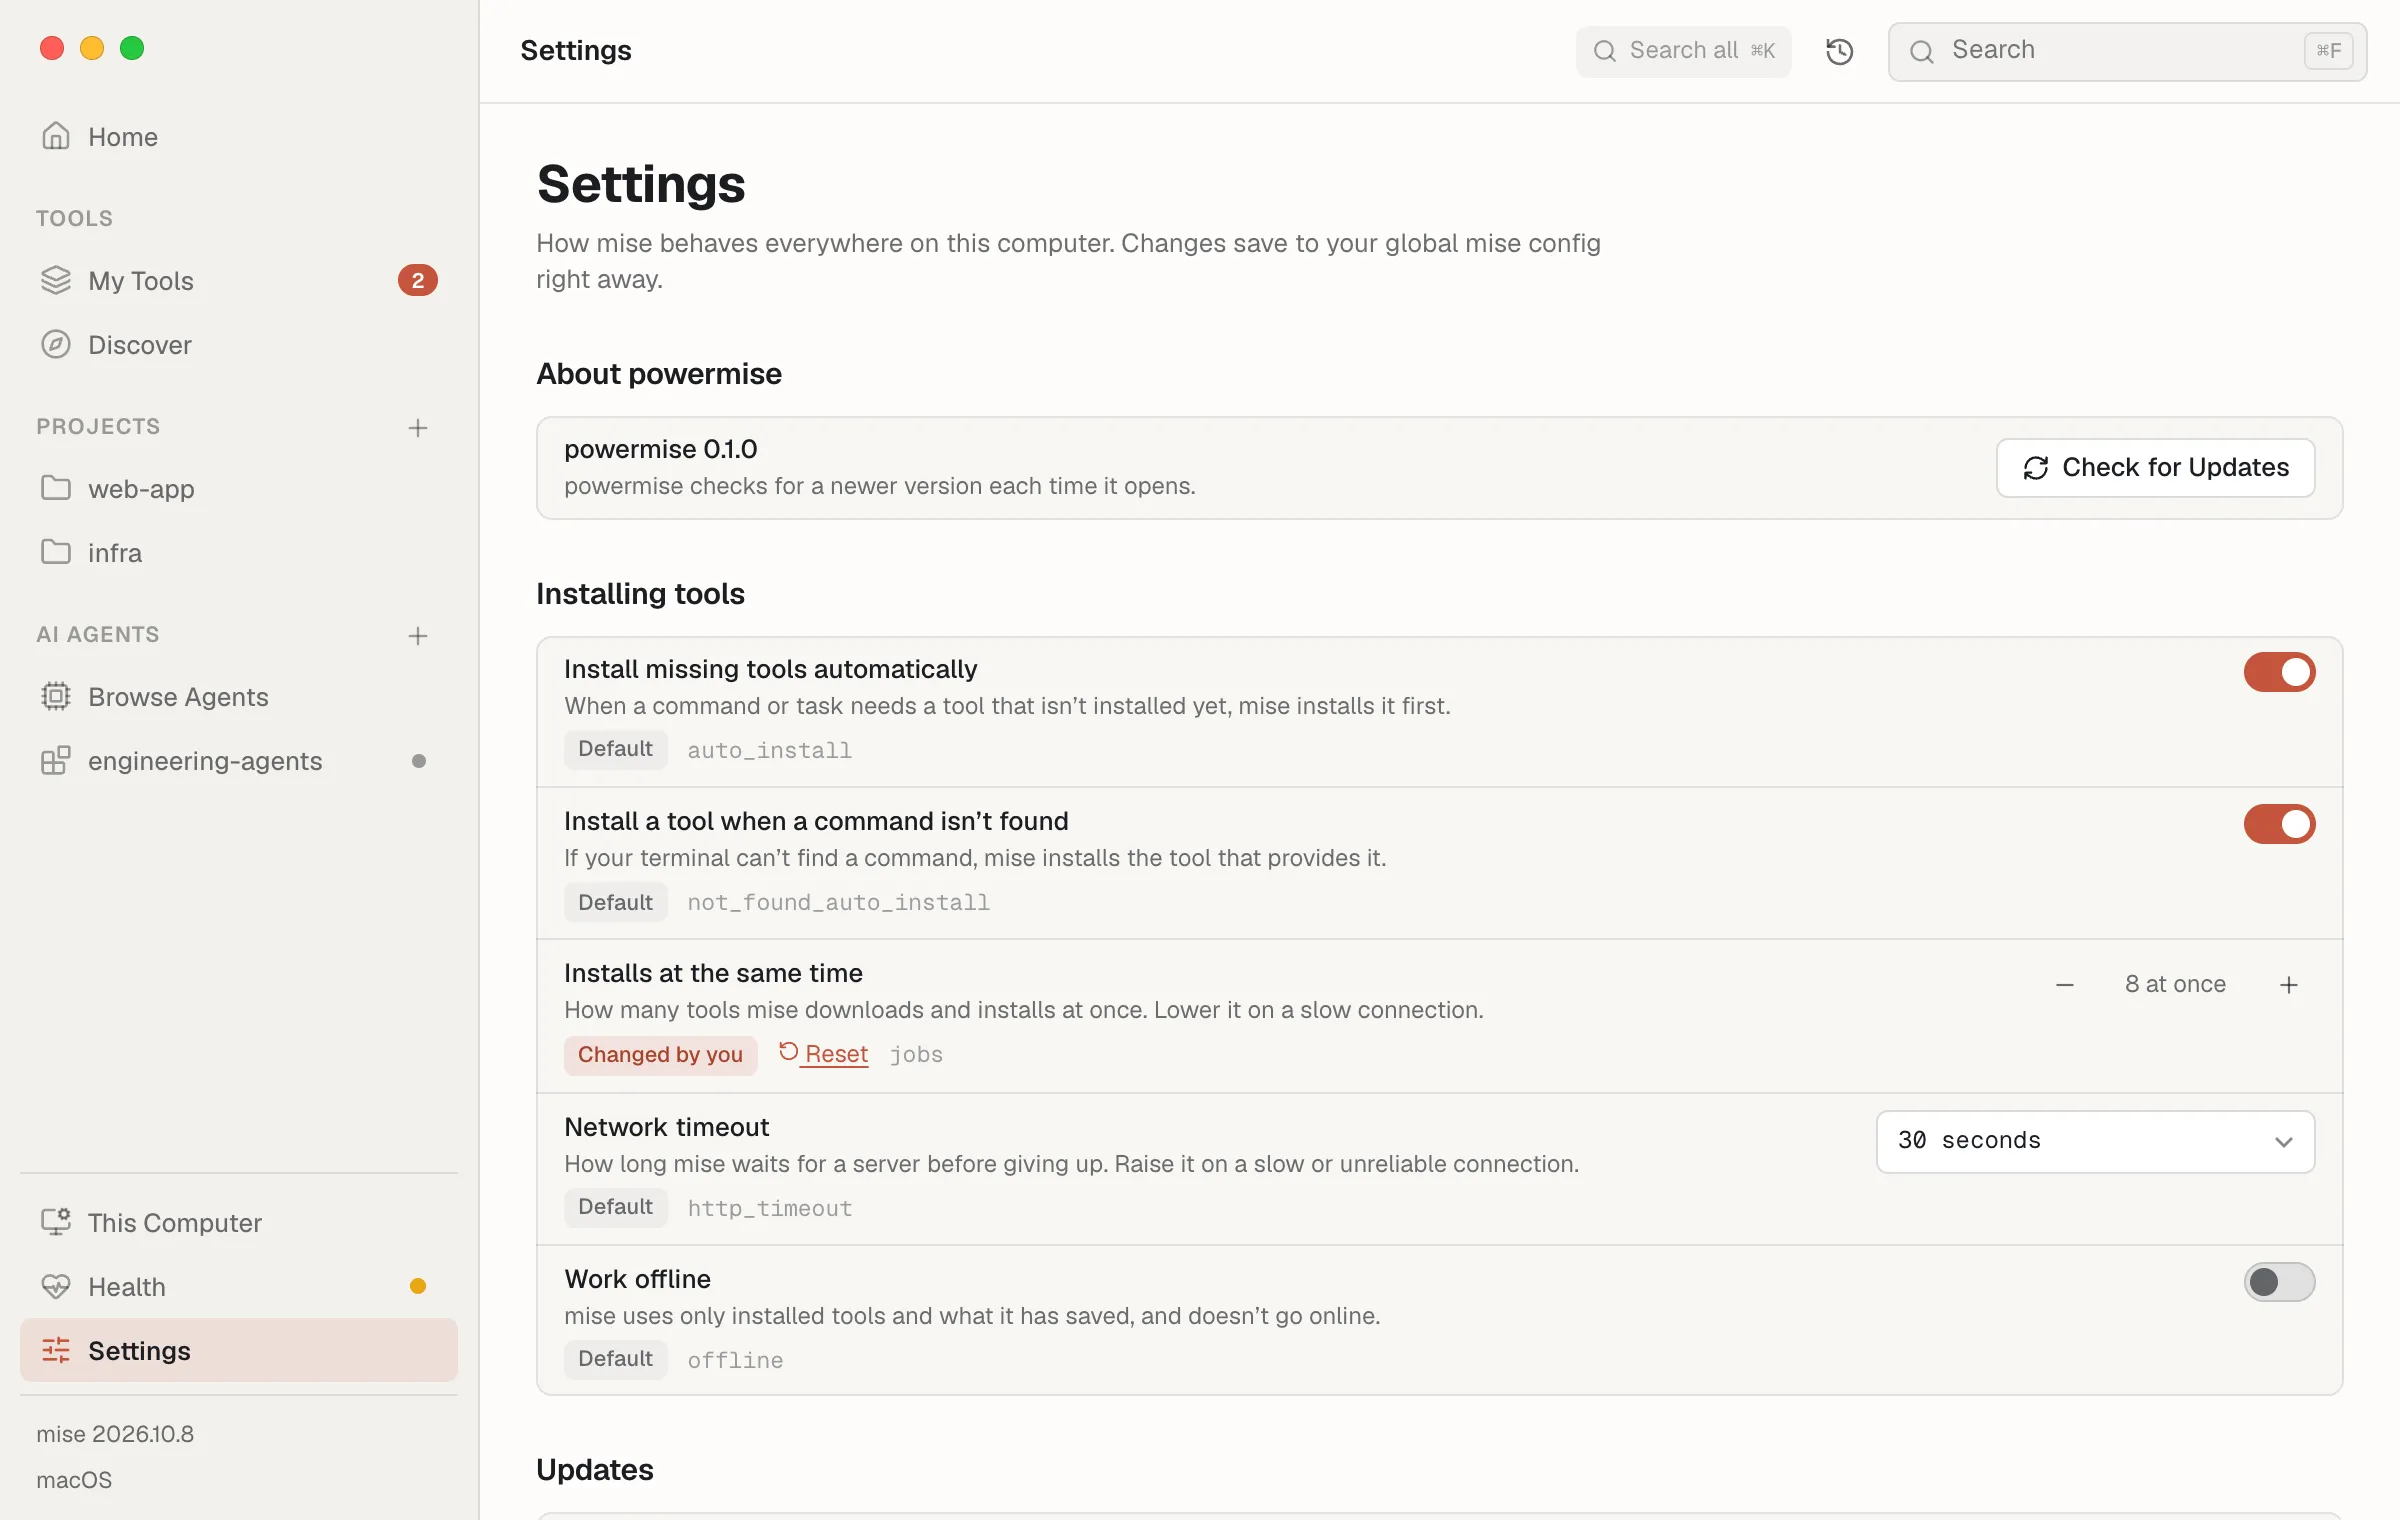Open the Network timeout 30 seconds dropdown
Screen dimensions: 2400x1520
click(2095, 1141)
